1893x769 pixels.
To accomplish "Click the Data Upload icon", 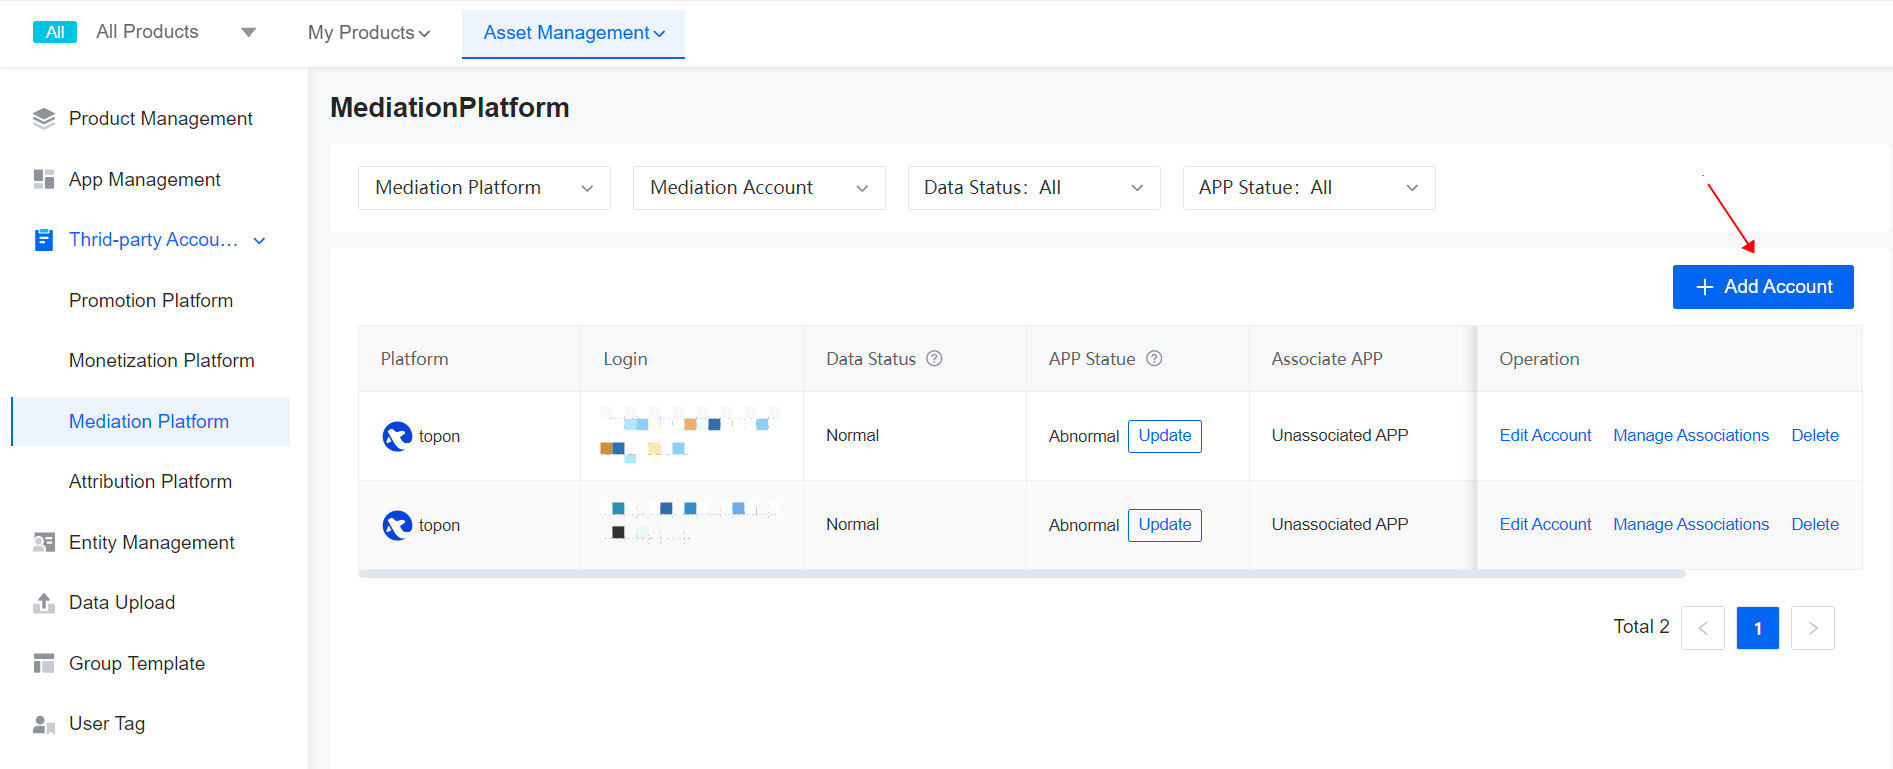I will [44, 603].
